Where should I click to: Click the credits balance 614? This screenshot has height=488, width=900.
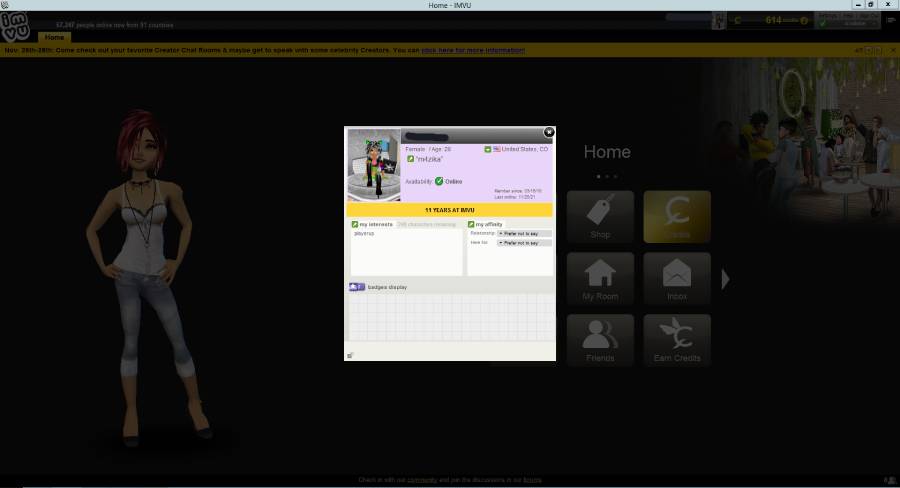click(x=773, y=20)
